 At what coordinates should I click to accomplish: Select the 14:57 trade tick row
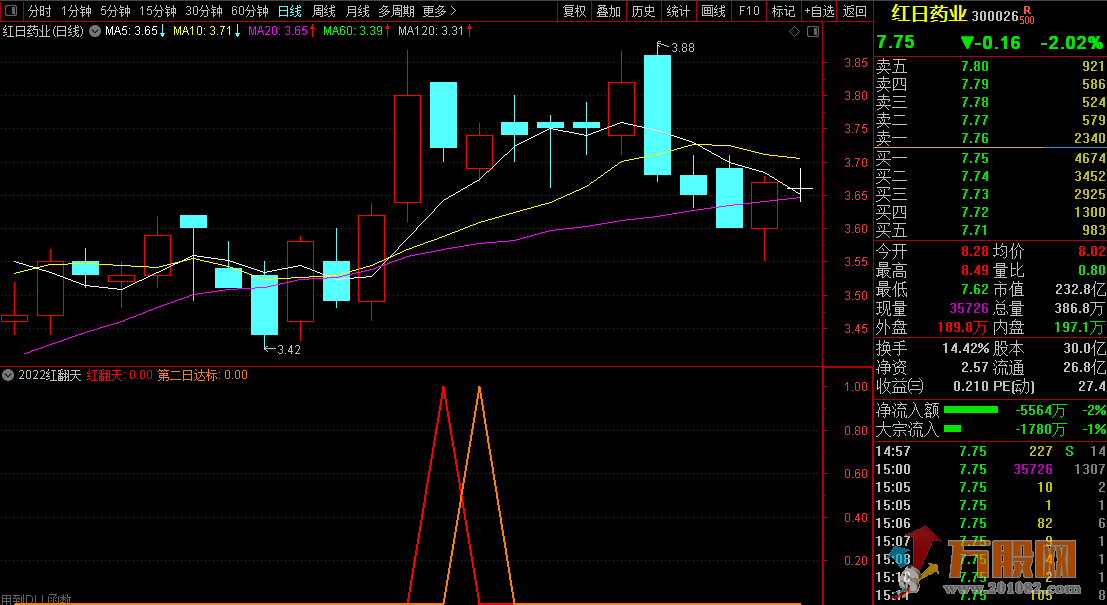990,451
